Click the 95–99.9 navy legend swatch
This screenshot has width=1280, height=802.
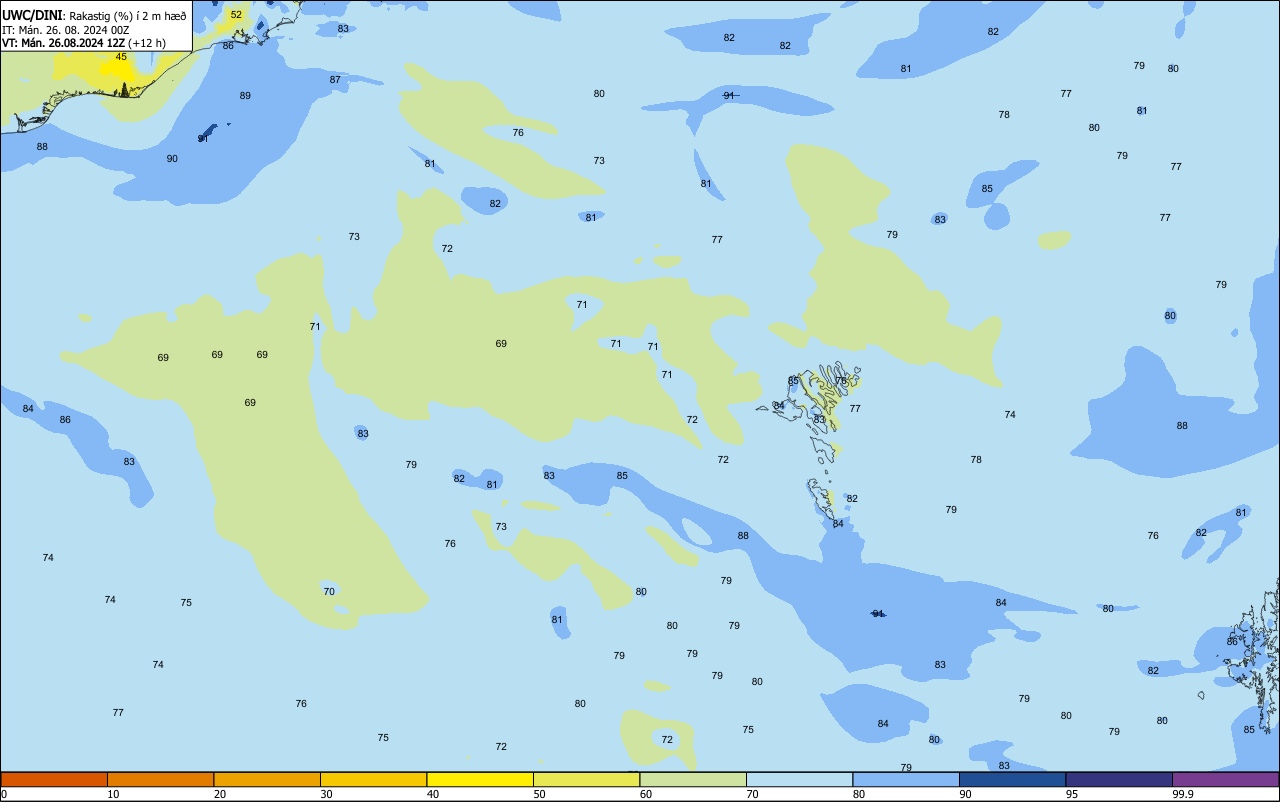coord(1119,779)
